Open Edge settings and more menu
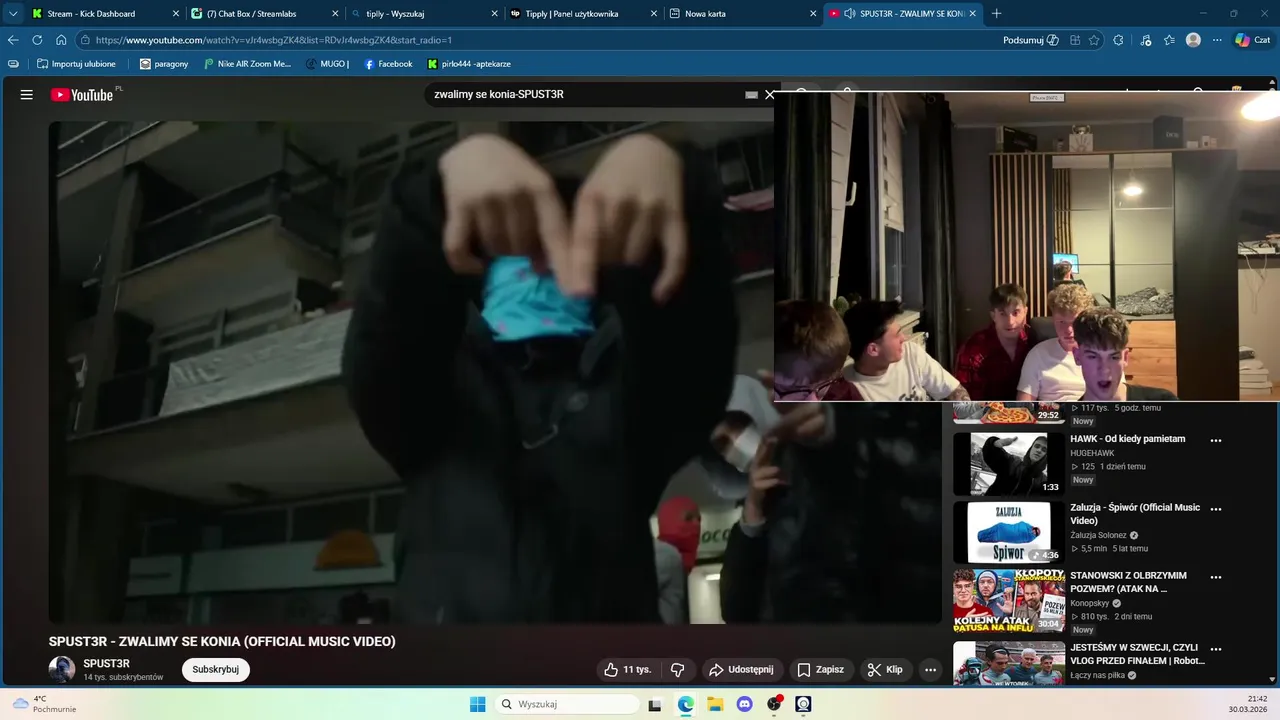This screenshot has height=720, width=1280. (x=1217, y=40)
